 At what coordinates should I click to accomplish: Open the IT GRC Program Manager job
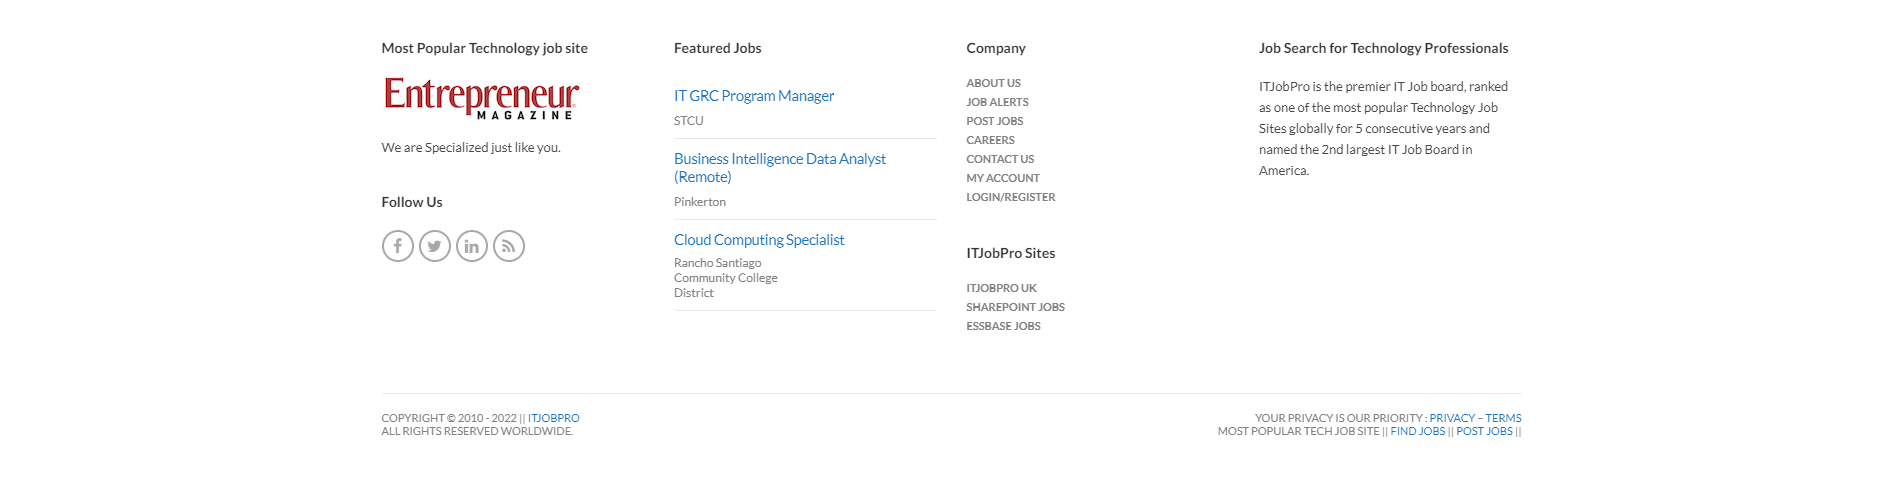[753, 96]
